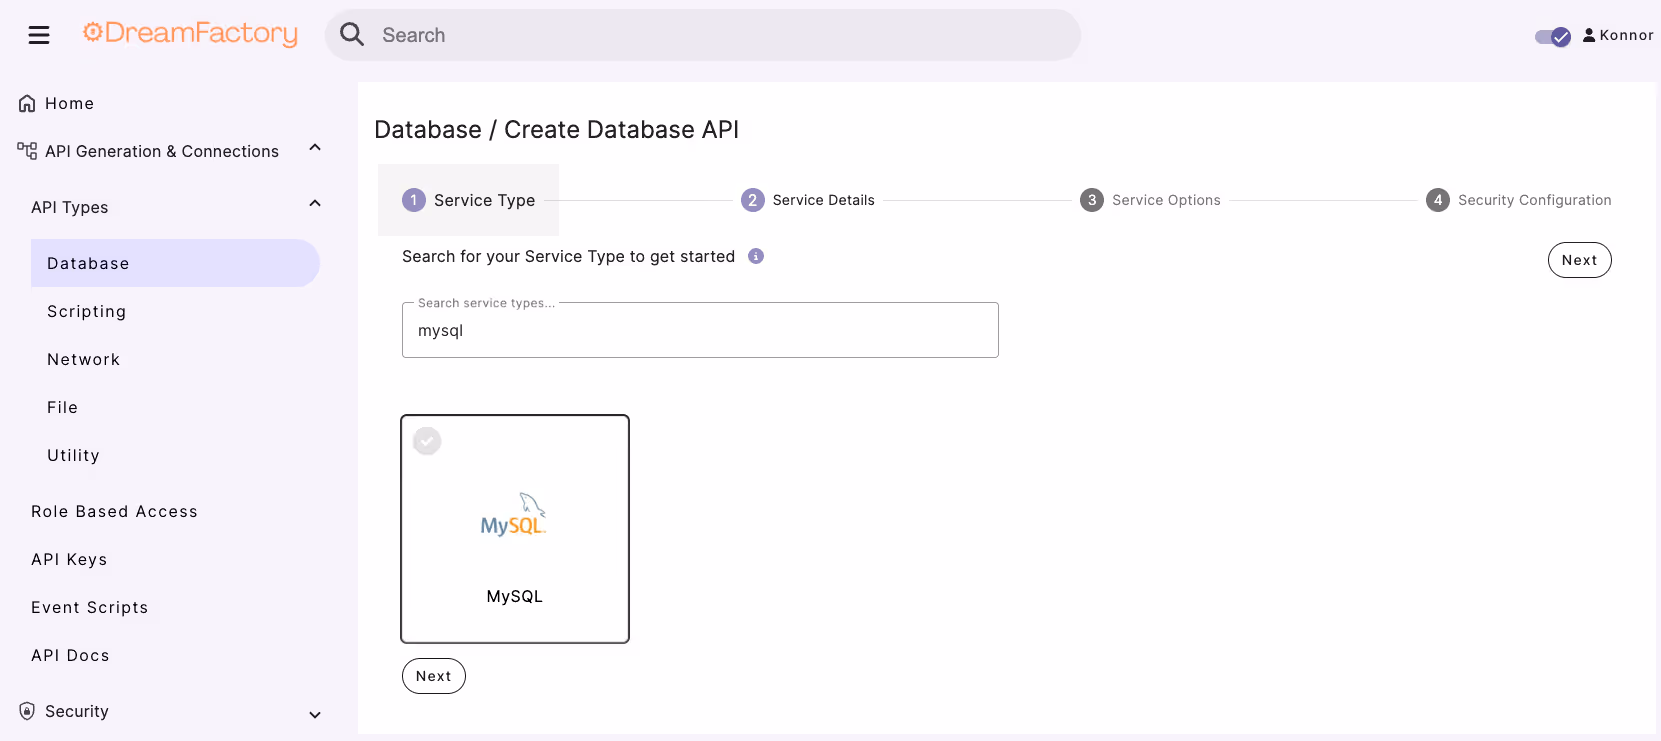Click the Konnor user profile icon
Screen dimensions: 1661x741
1589,35
